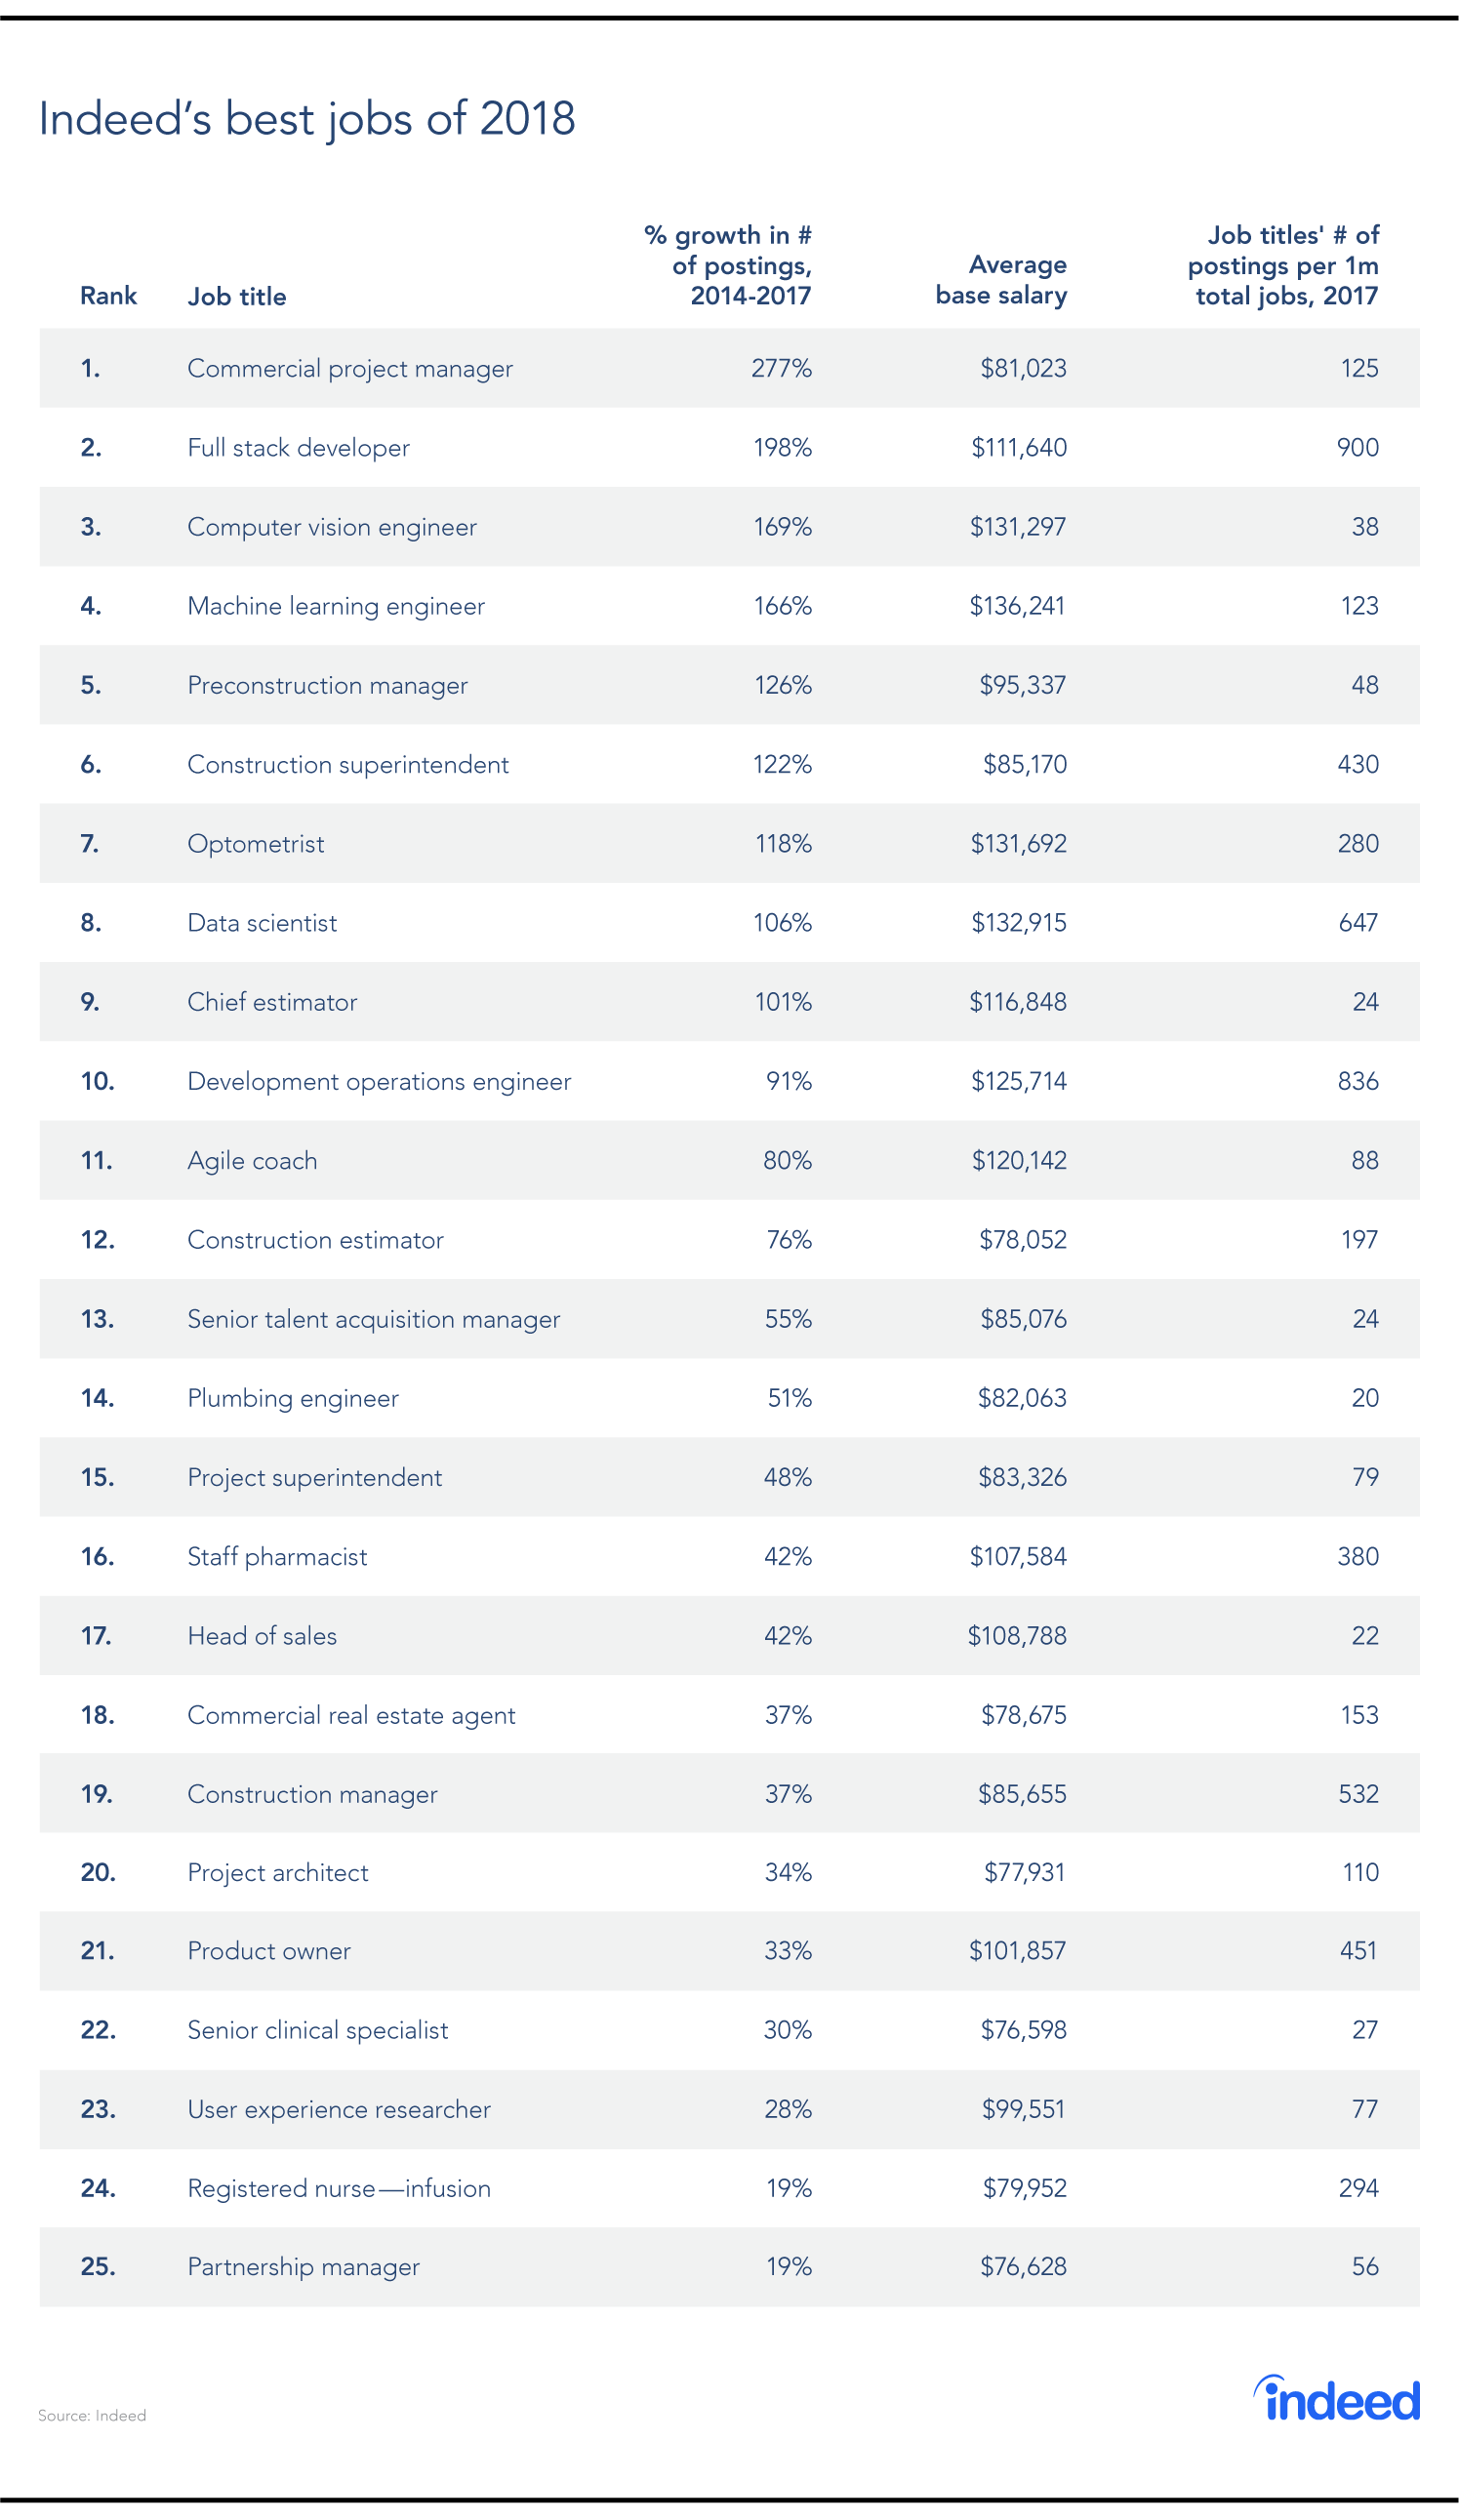This screenshot has height=2520, width=1459.
Task: Click the Indeed logo
Action: 1336,2398
